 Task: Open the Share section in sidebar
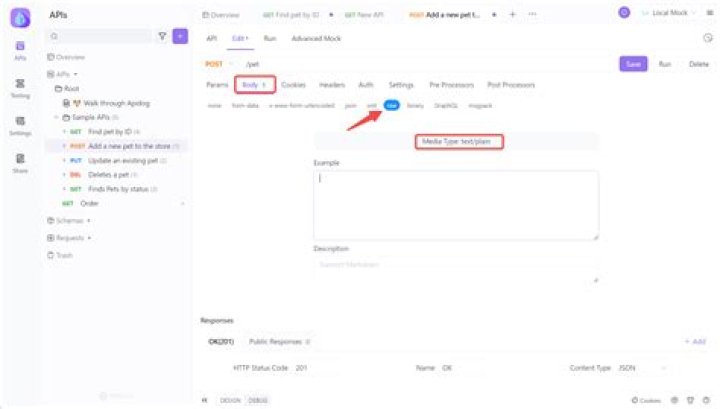[20, 163]
